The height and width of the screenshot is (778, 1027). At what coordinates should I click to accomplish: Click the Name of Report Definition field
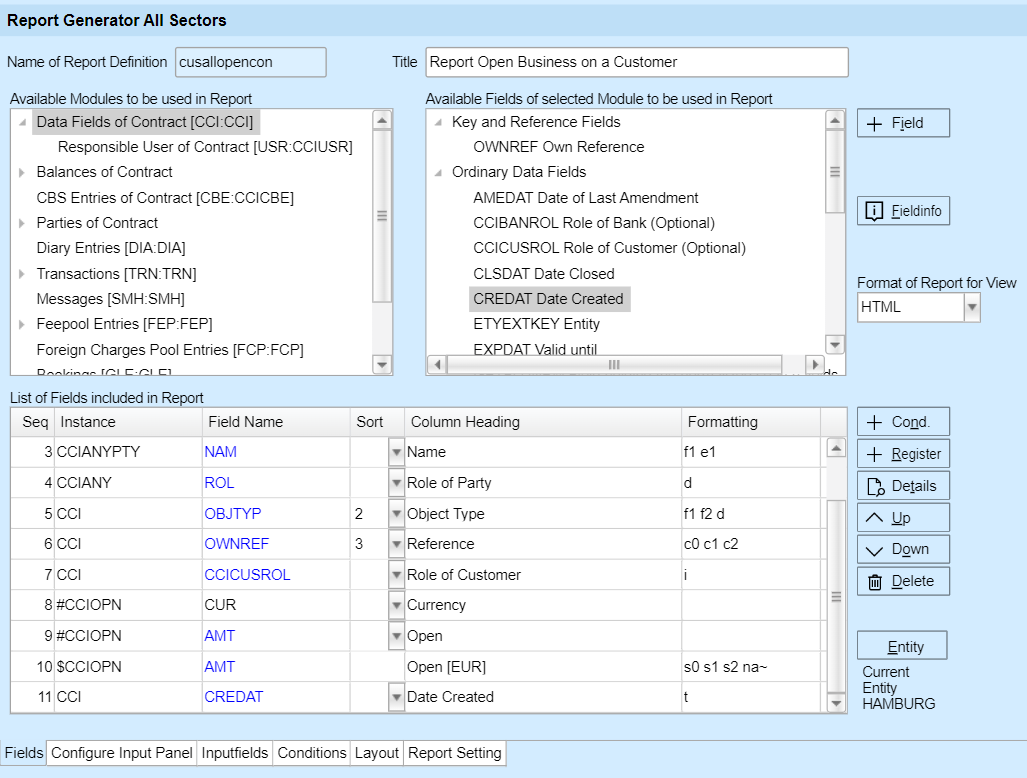tap(251, 62)
